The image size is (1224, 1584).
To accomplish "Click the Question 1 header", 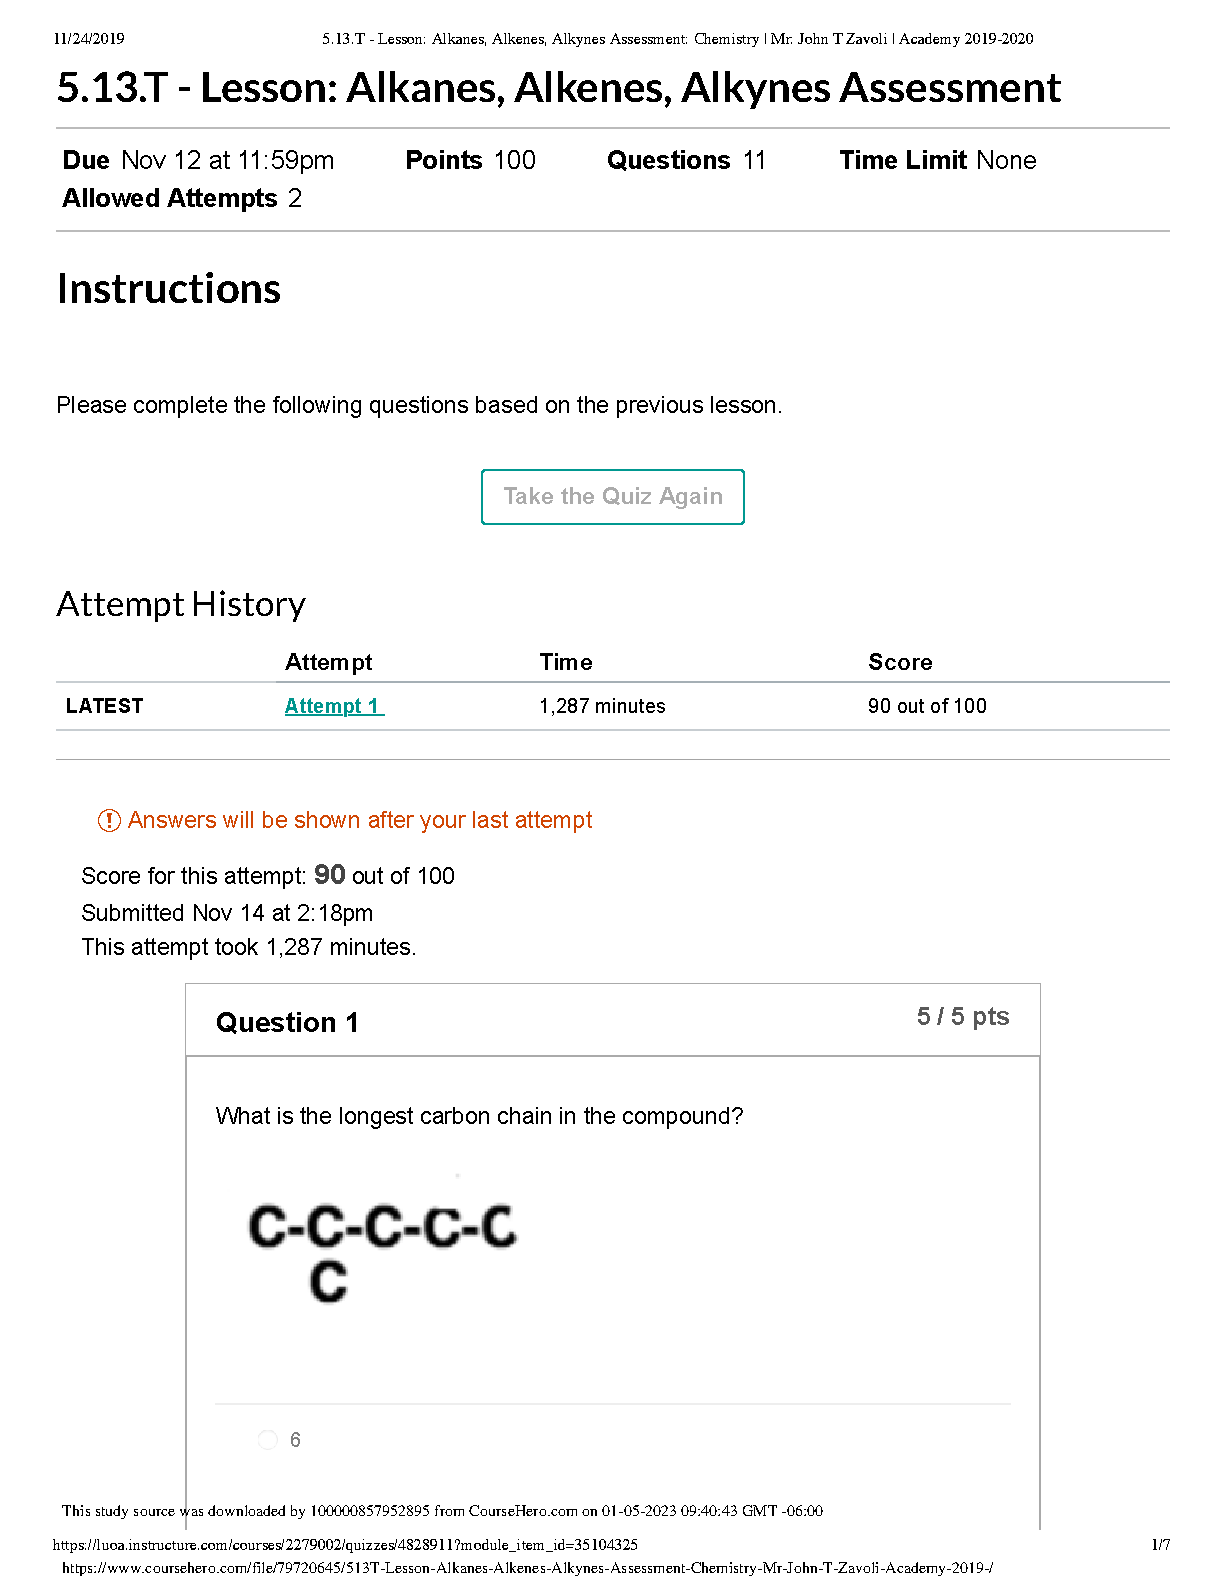I will pyautogui.click(x=287, y=1022).
